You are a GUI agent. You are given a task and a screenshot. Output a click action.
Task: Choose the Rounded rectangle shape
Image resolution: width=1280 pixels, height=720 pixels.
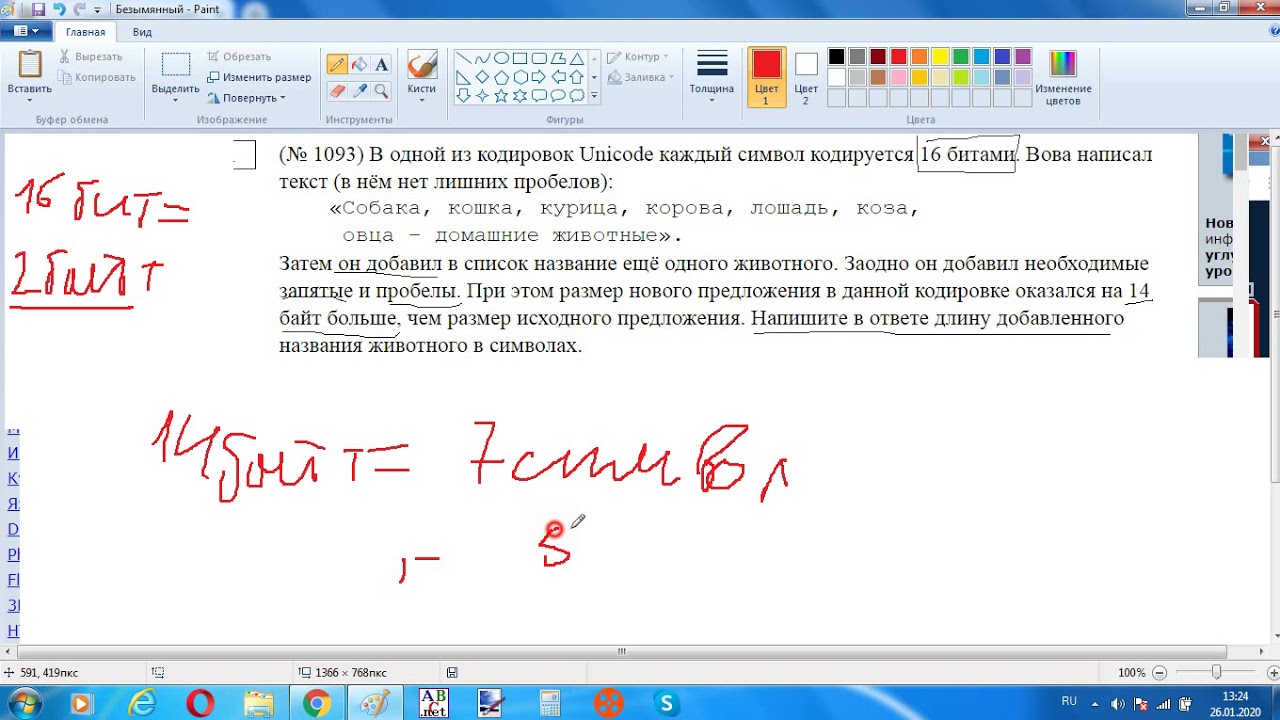coord(540,58)
